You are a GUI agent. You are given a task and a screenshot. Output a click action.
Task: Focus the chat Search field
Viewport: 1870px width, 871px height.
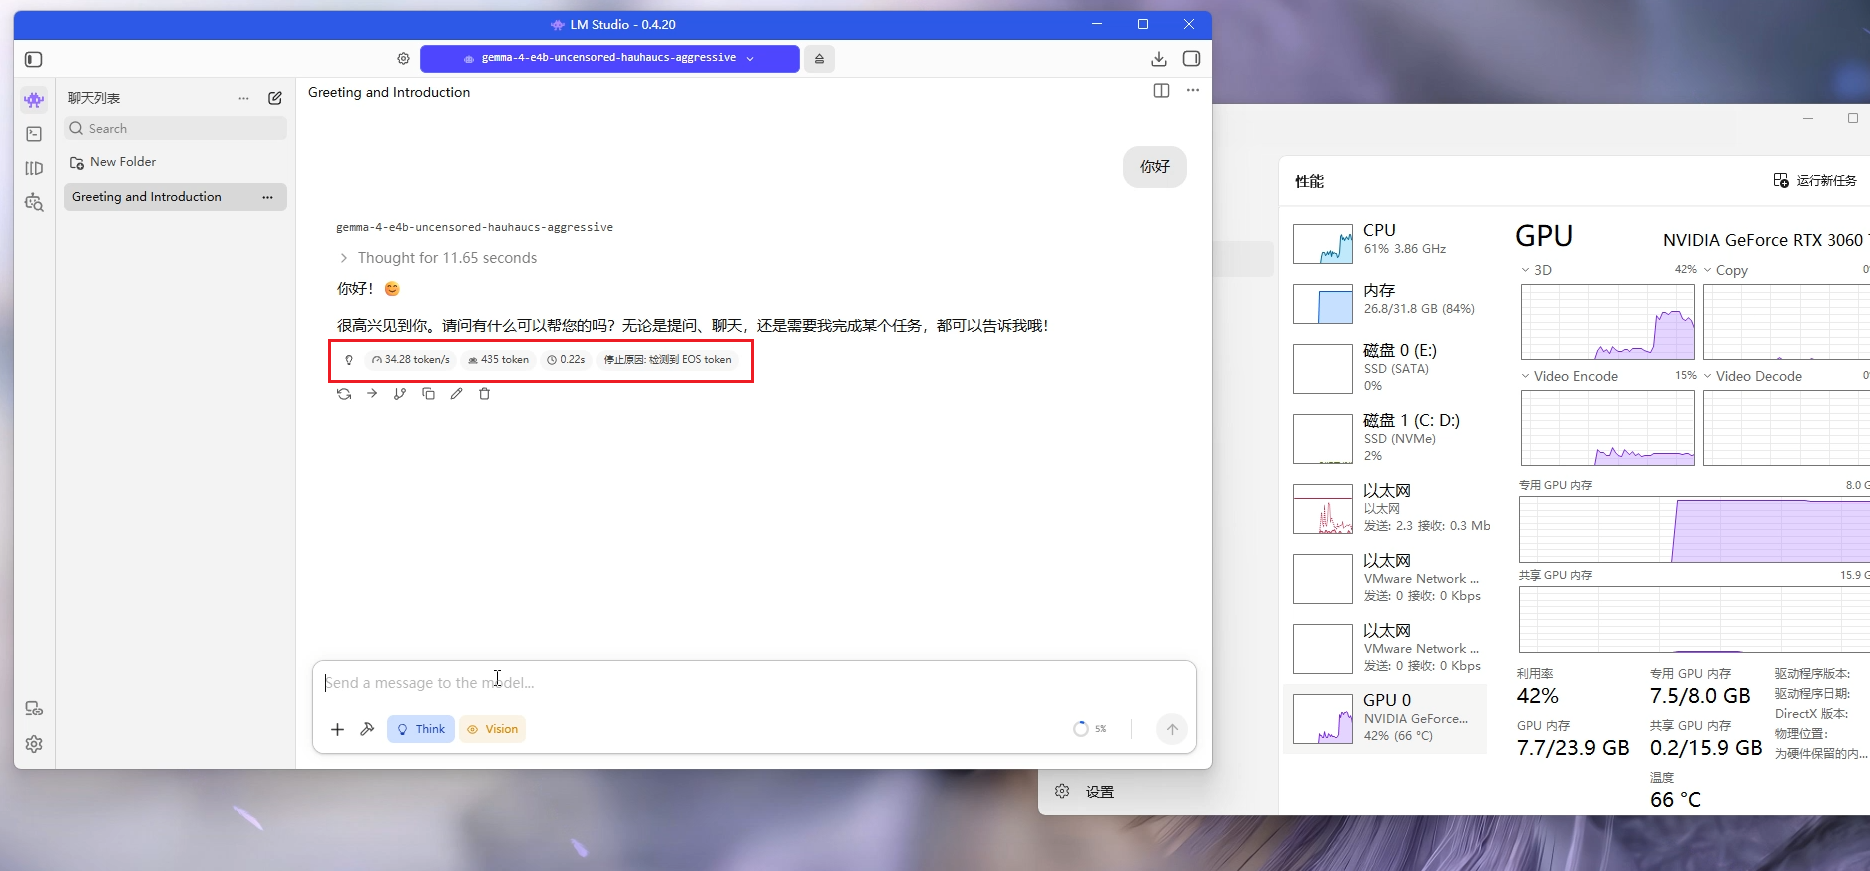(x=175, y=128)
